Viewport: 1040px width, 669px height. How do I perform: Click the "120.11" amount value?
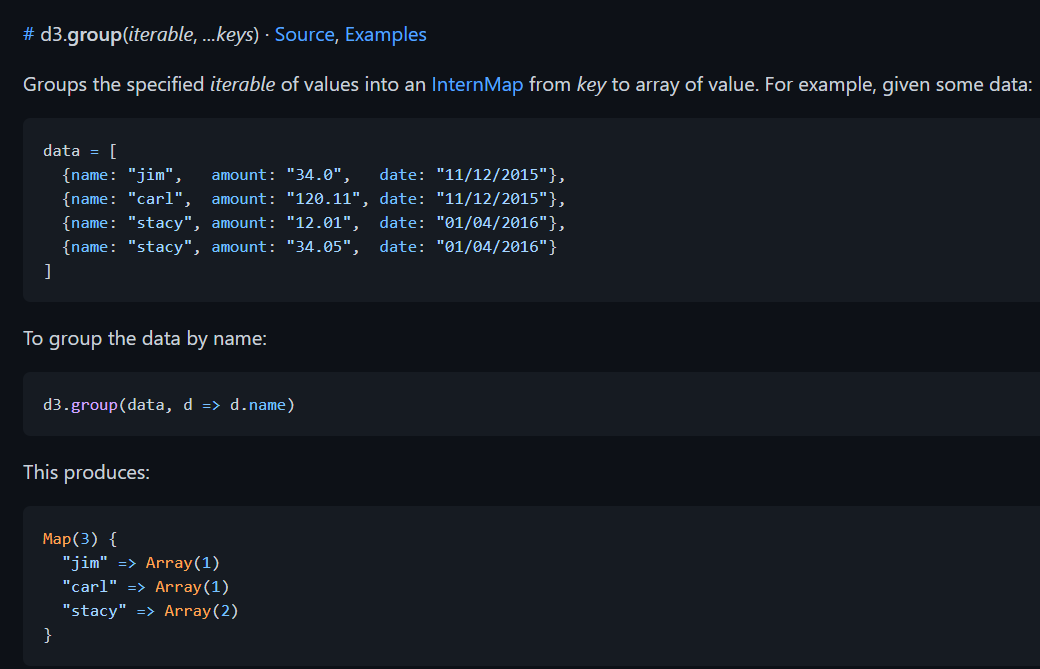tap(327, 199)
